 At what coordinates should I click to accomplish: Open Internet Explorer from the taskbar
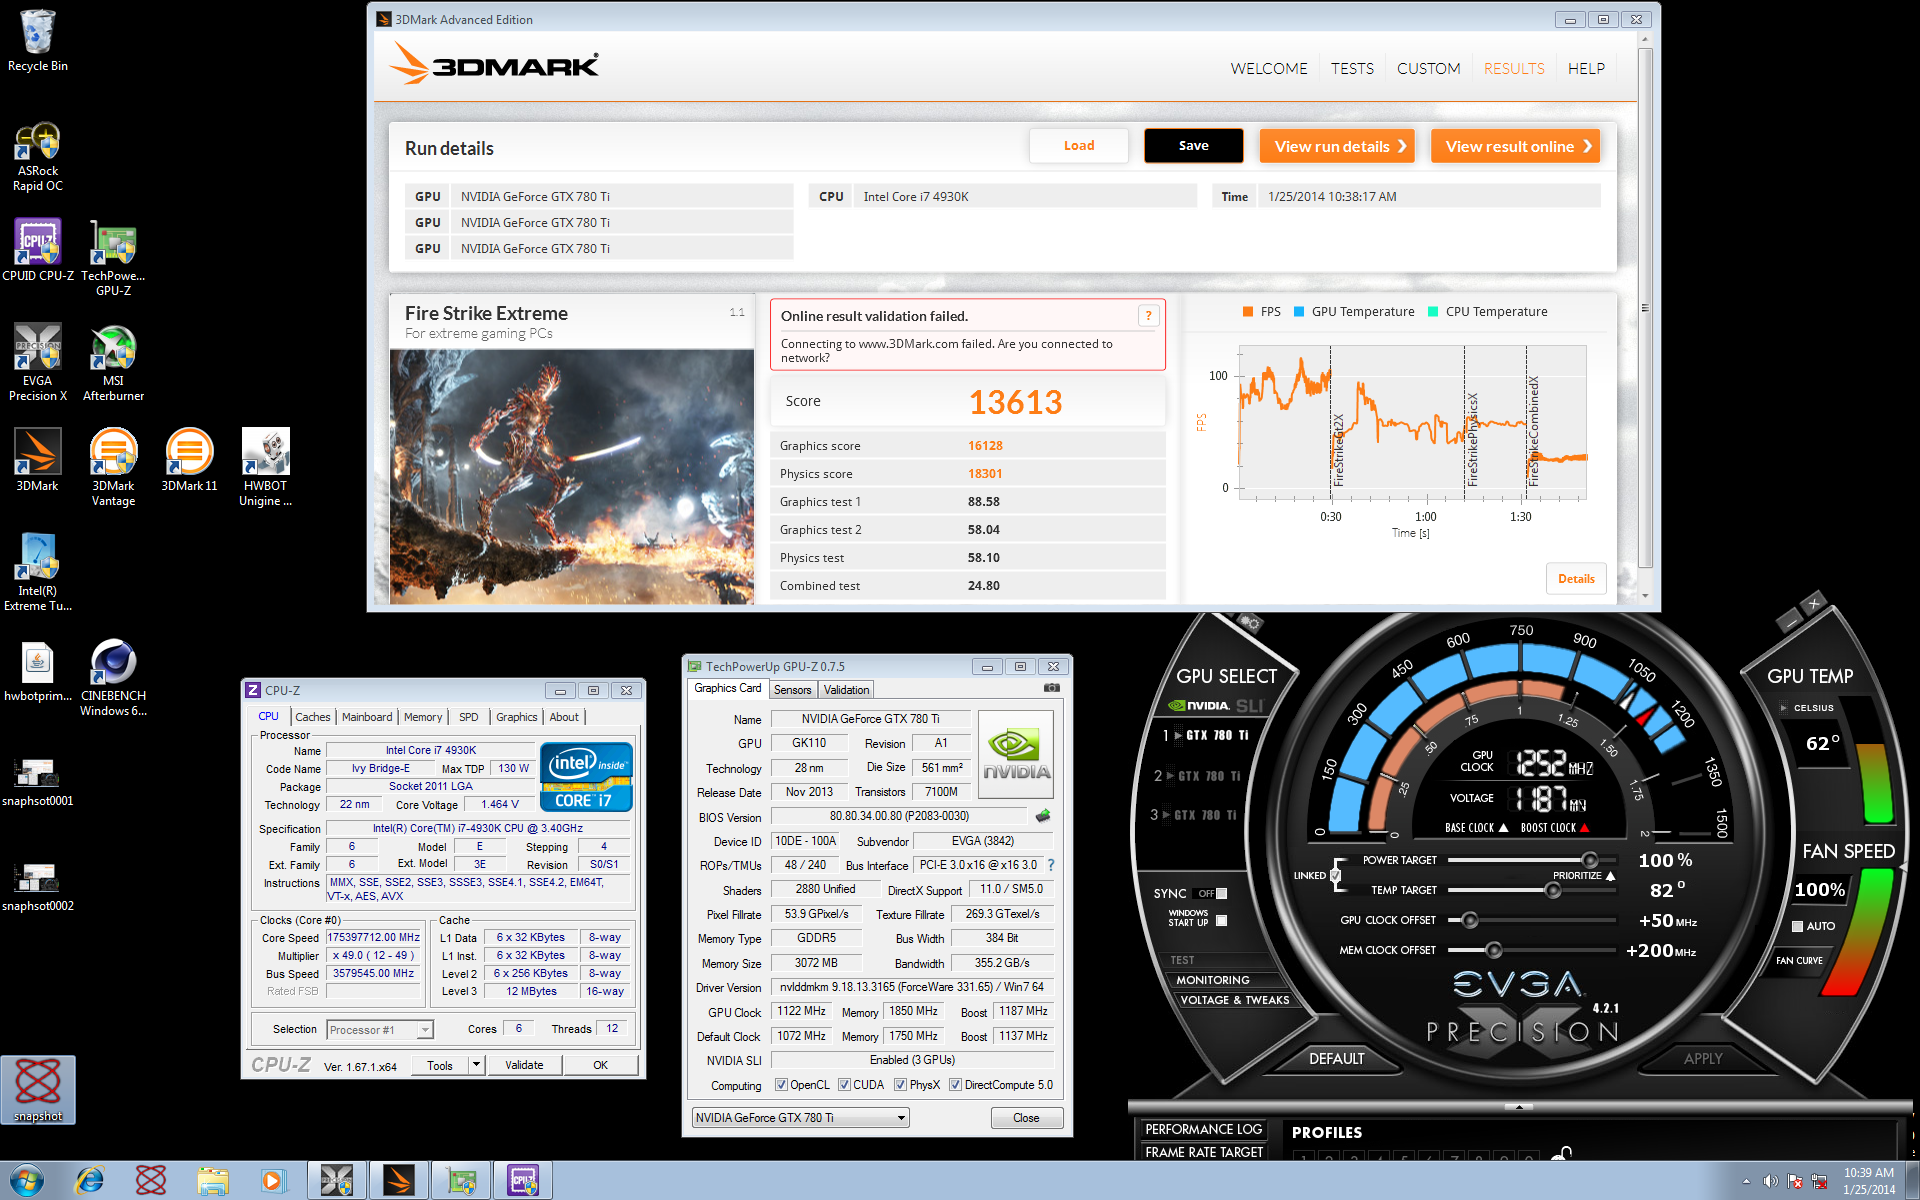tap(89, 1180)
